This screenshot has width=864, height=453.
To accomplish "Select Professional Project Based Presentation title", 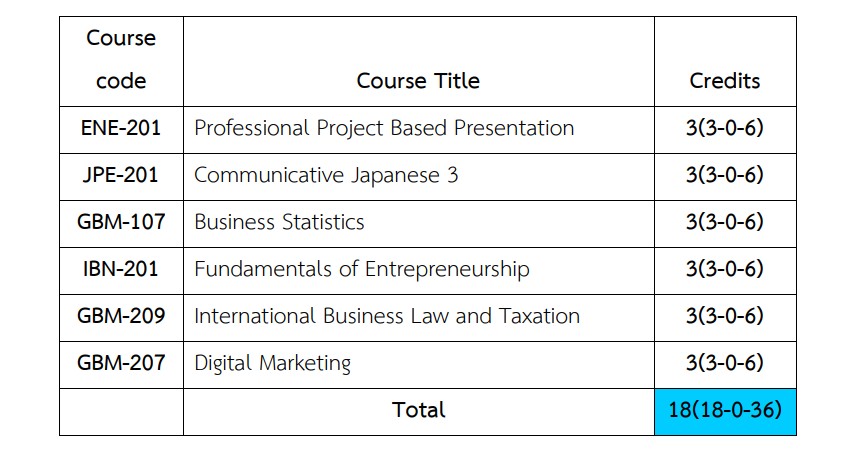I will pyautogui.click(x=384, y=128).
